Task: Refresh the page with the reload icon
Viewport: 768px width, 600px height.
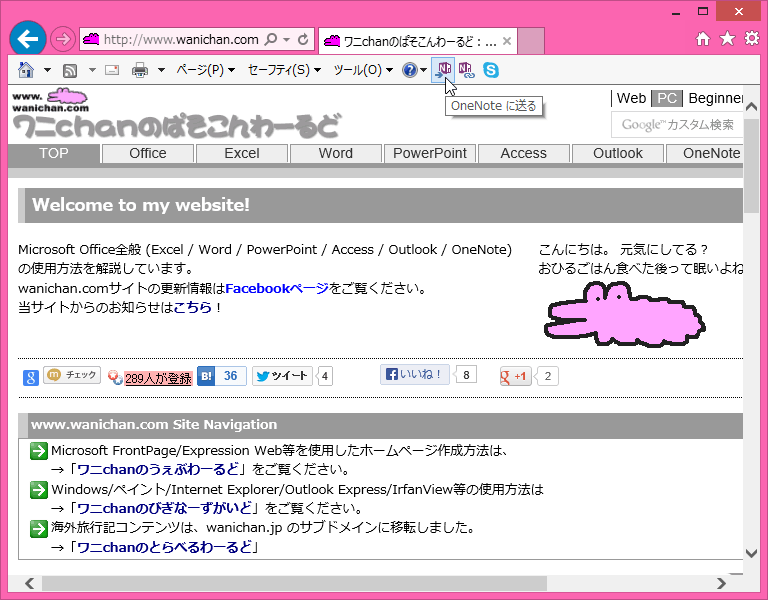Action: pyautogui.click(x=303, y=39)
